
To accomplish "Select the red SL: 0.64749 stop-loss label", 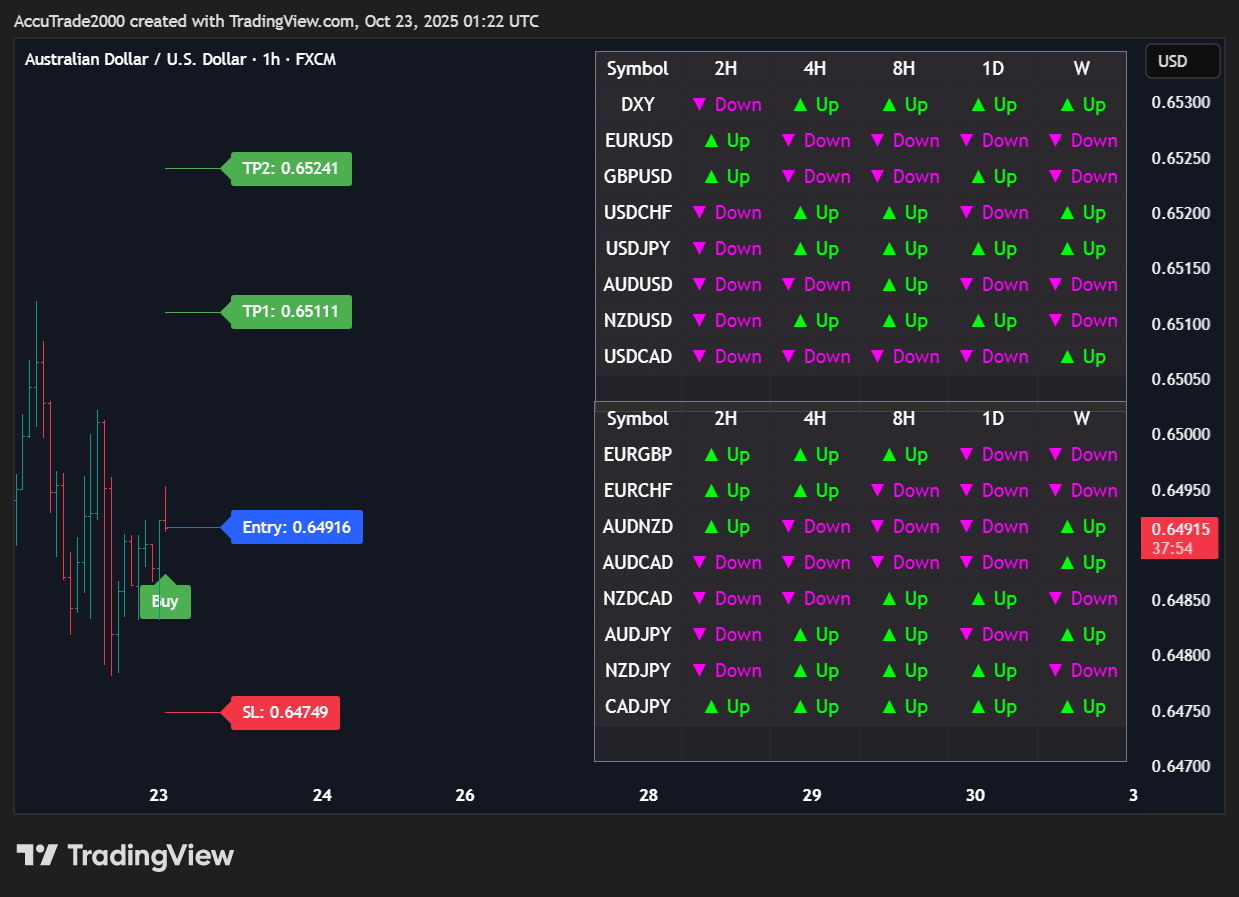I will point(285,713).
